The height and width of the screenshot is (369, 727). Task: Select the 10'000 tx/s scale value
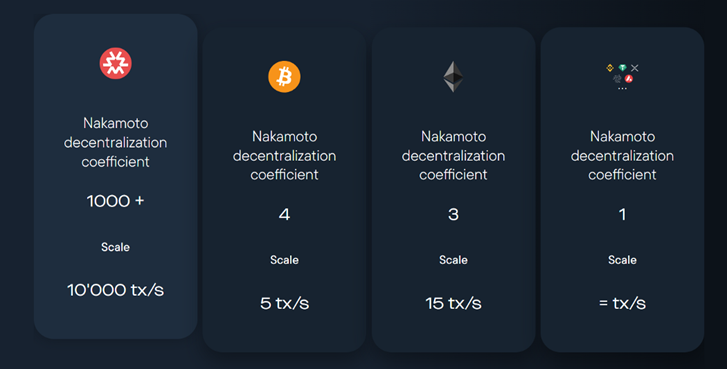click(115, 290)
